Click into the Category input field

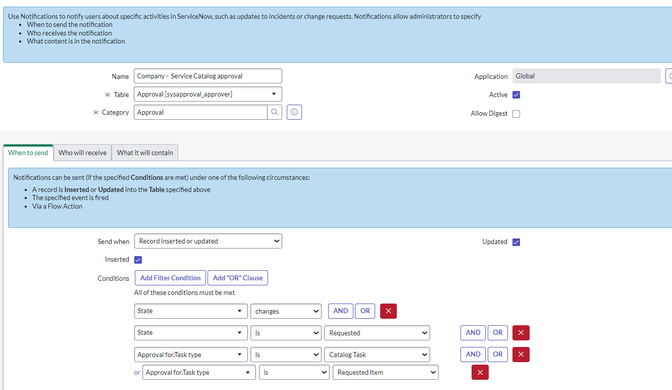tap(201, 112)
